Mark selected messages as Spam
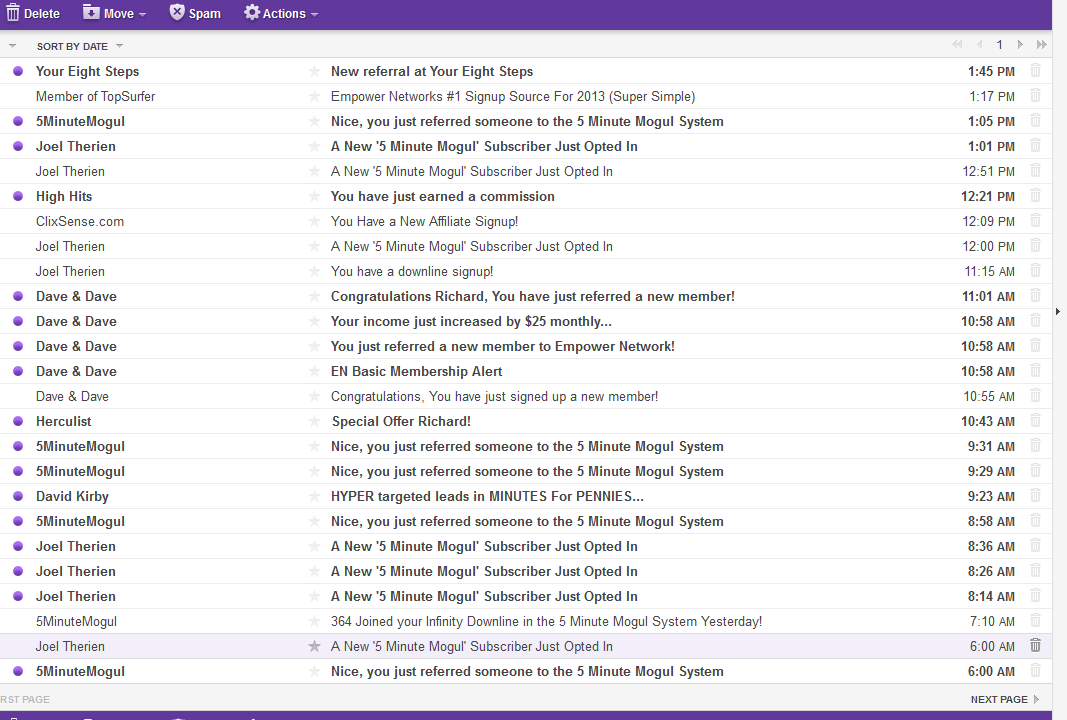 click(195, 13)
